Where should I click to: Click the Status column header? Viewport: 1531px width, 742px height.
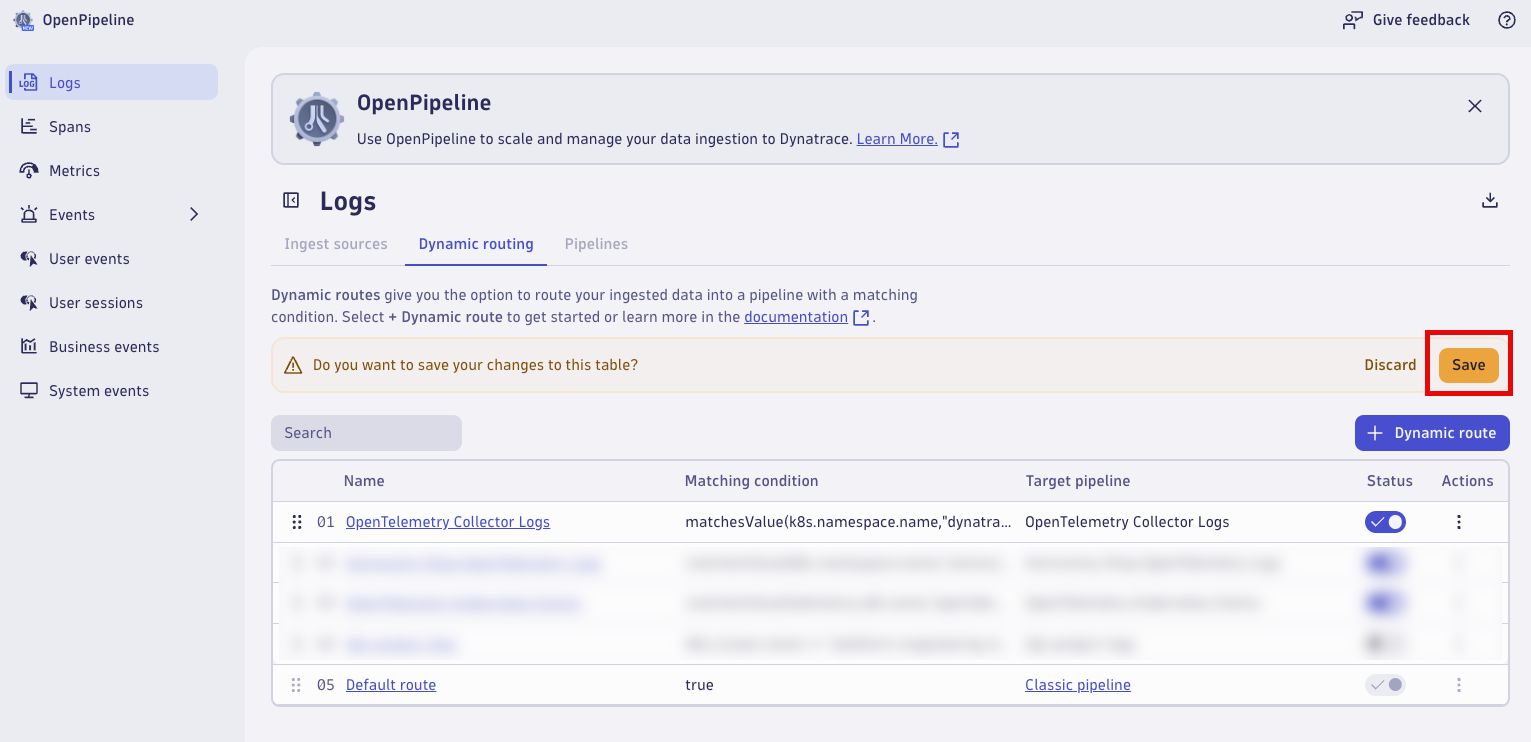[x=1390, y=481]
